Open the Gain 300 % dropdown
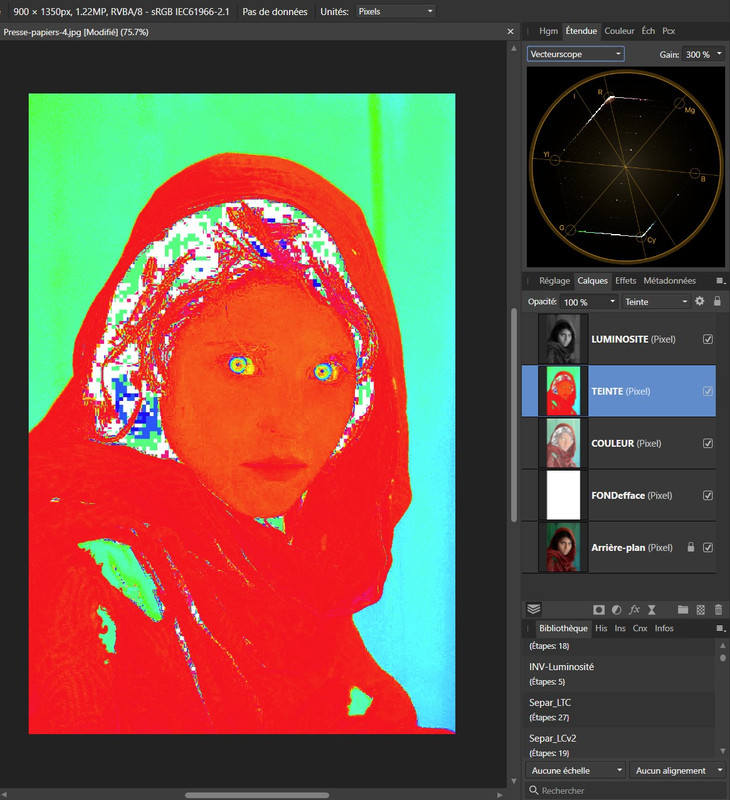 coord(703,54)
